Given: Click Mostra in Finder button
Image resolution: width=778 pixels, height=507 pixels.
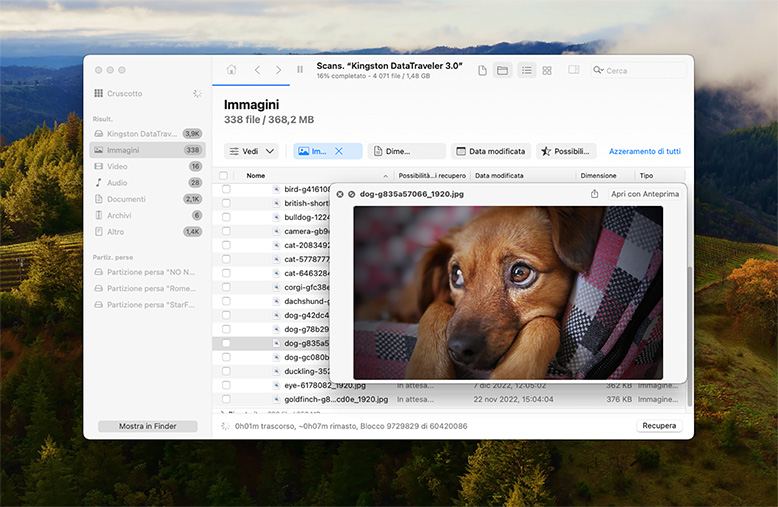Looking at the screenshot, I should click(x=147, y=426).
